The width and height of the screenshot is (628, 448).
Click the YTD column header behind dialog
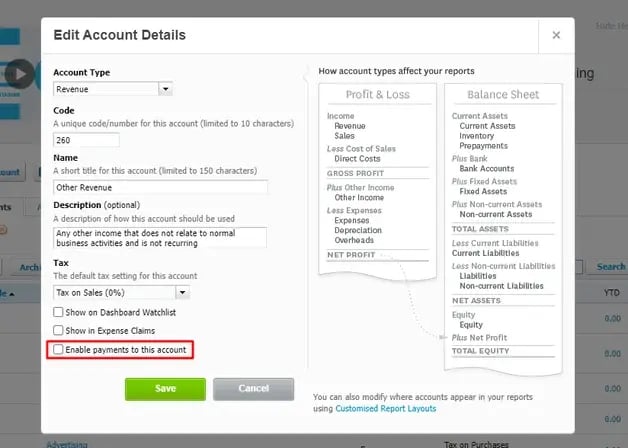(612, 293)
